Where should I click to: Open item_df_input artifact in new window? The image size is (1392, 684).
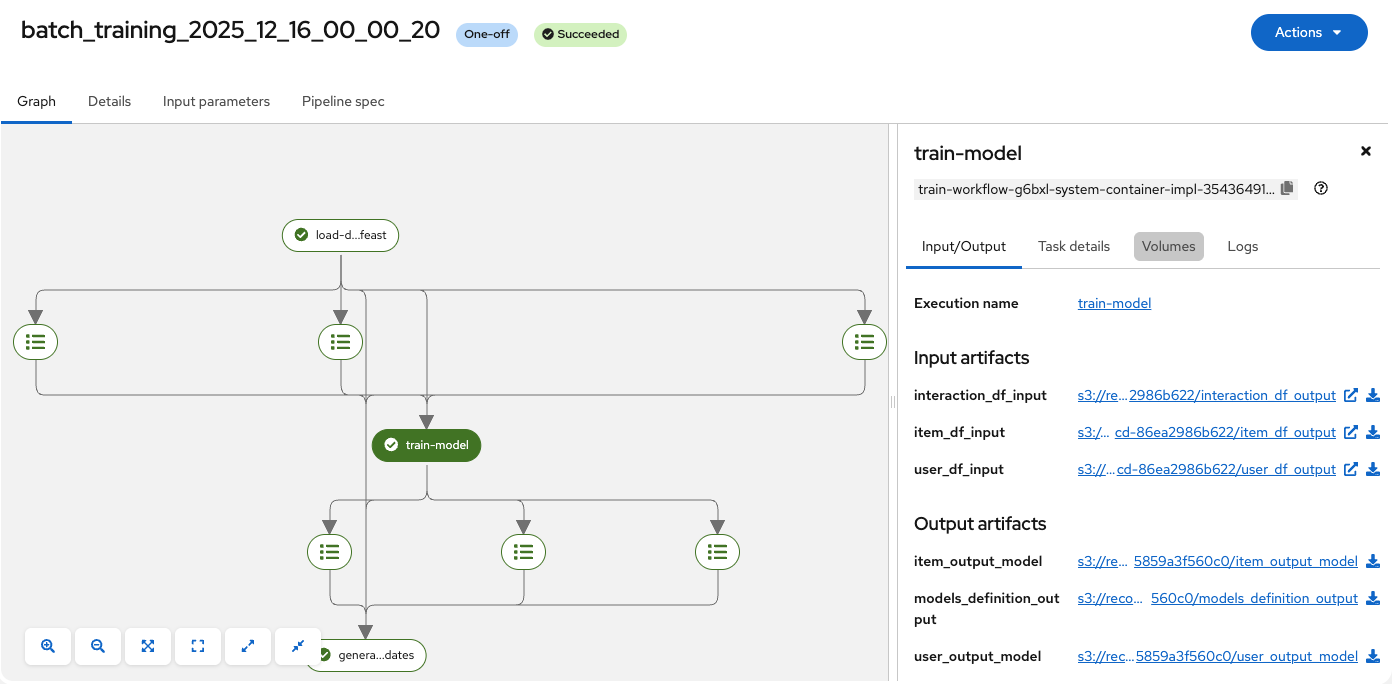coord(1351,432)
